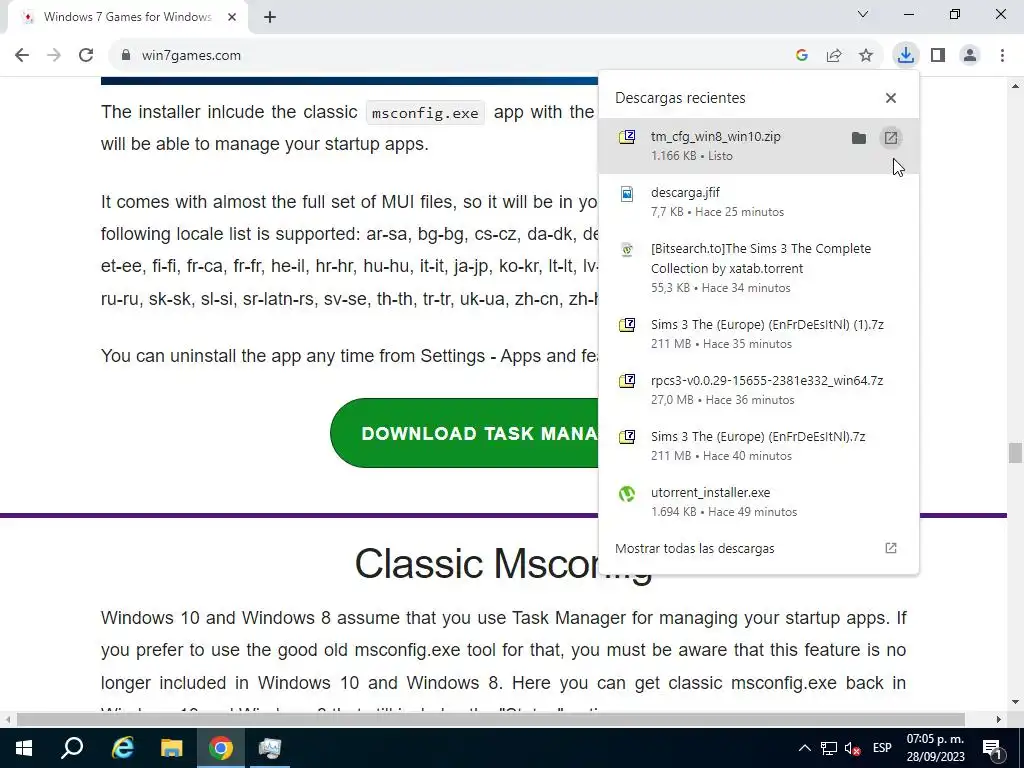Click the rpcs3 7z archive icon

pos(627,381)
